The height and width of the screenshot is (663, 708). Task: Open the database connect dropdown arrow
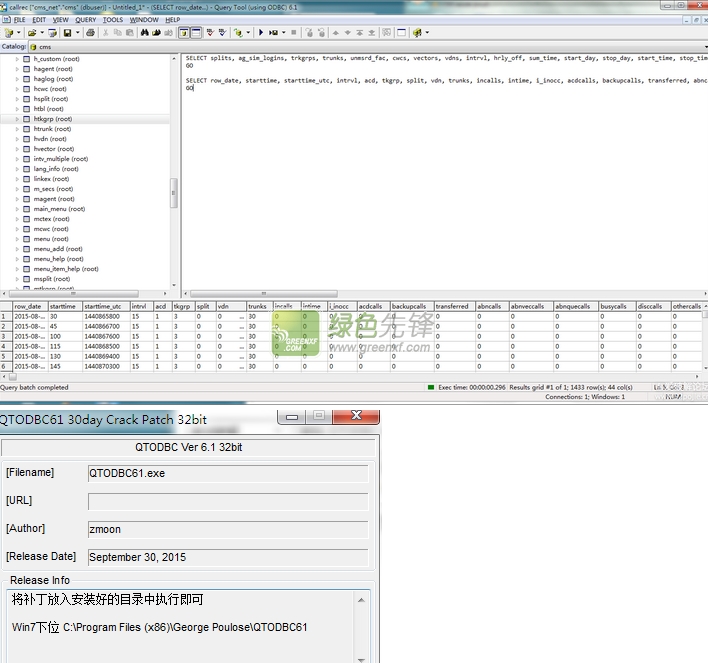248,33
